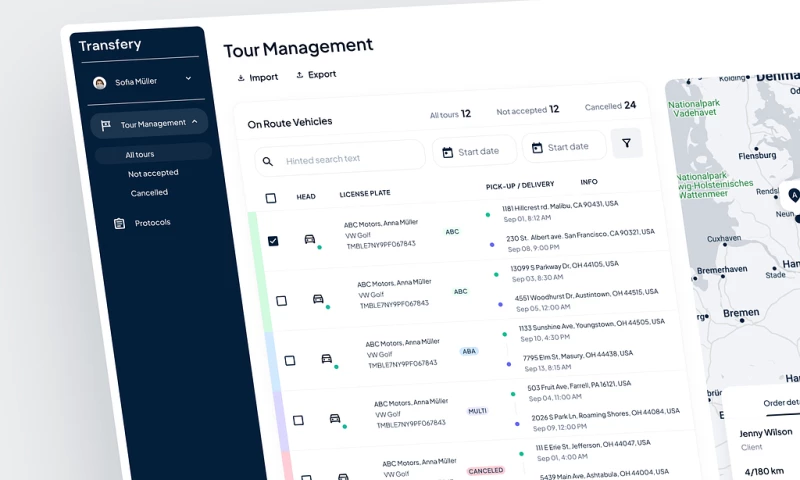Click the Import button
800x480 pixels.
[257, 77]
